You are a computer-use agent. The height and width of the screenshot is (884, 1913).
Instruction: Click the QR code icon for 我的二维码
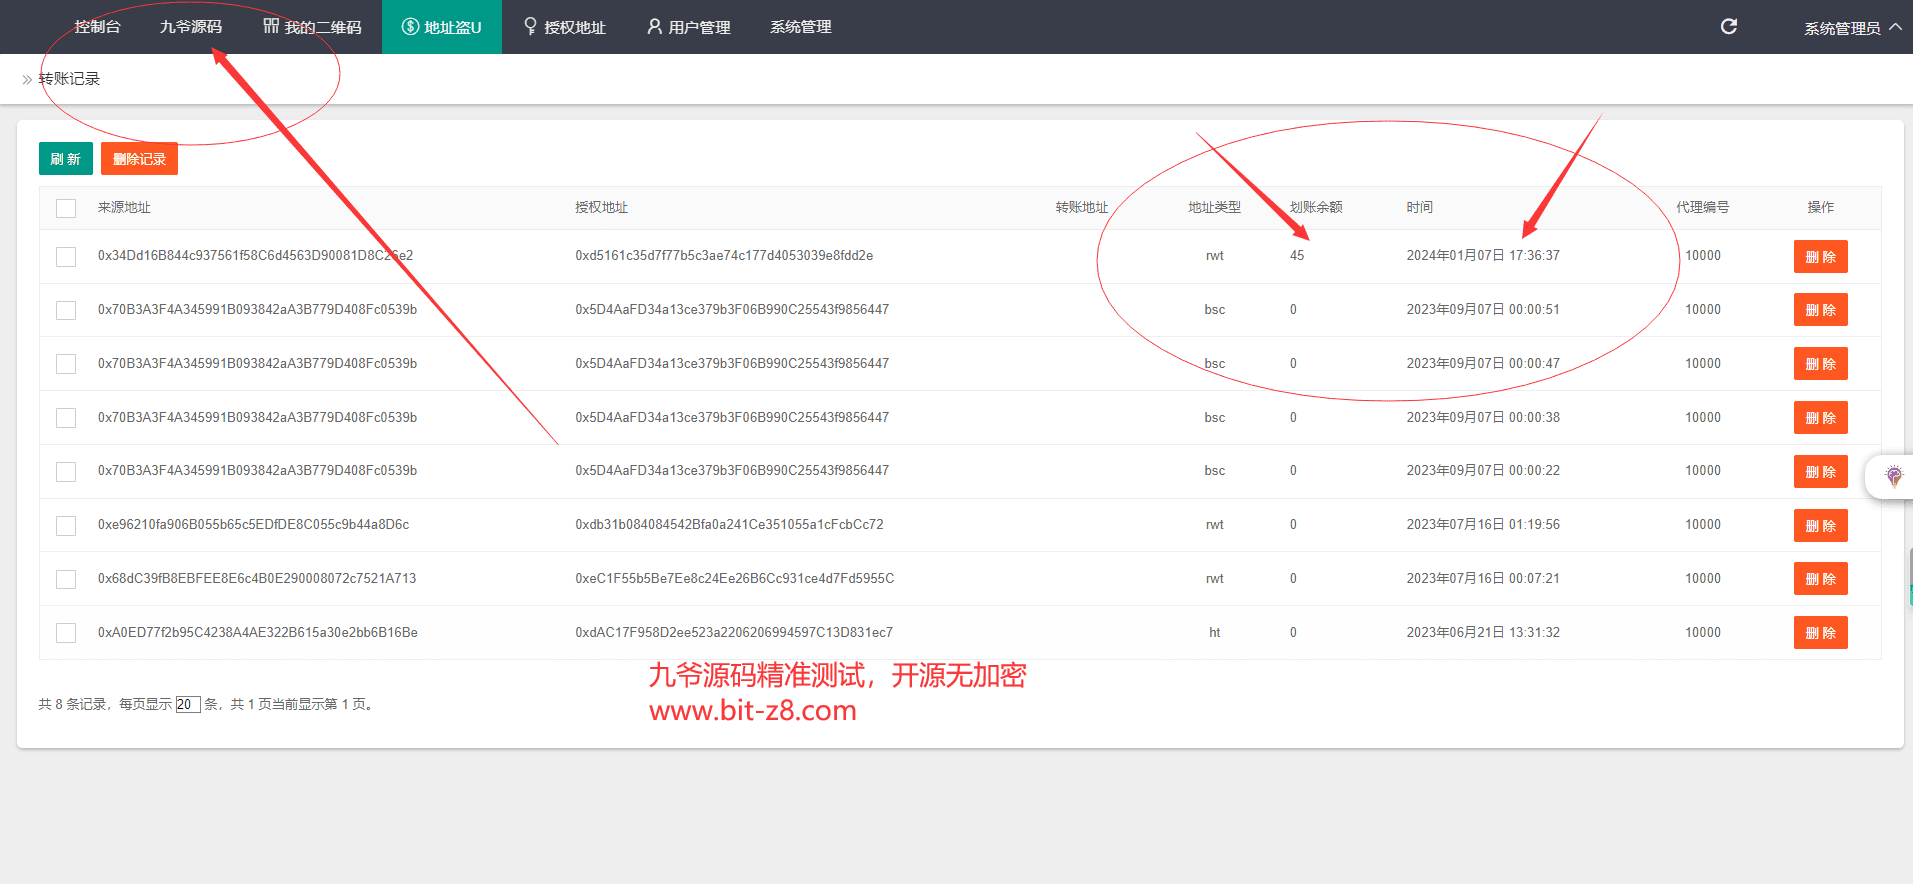(x=271, y=26)
